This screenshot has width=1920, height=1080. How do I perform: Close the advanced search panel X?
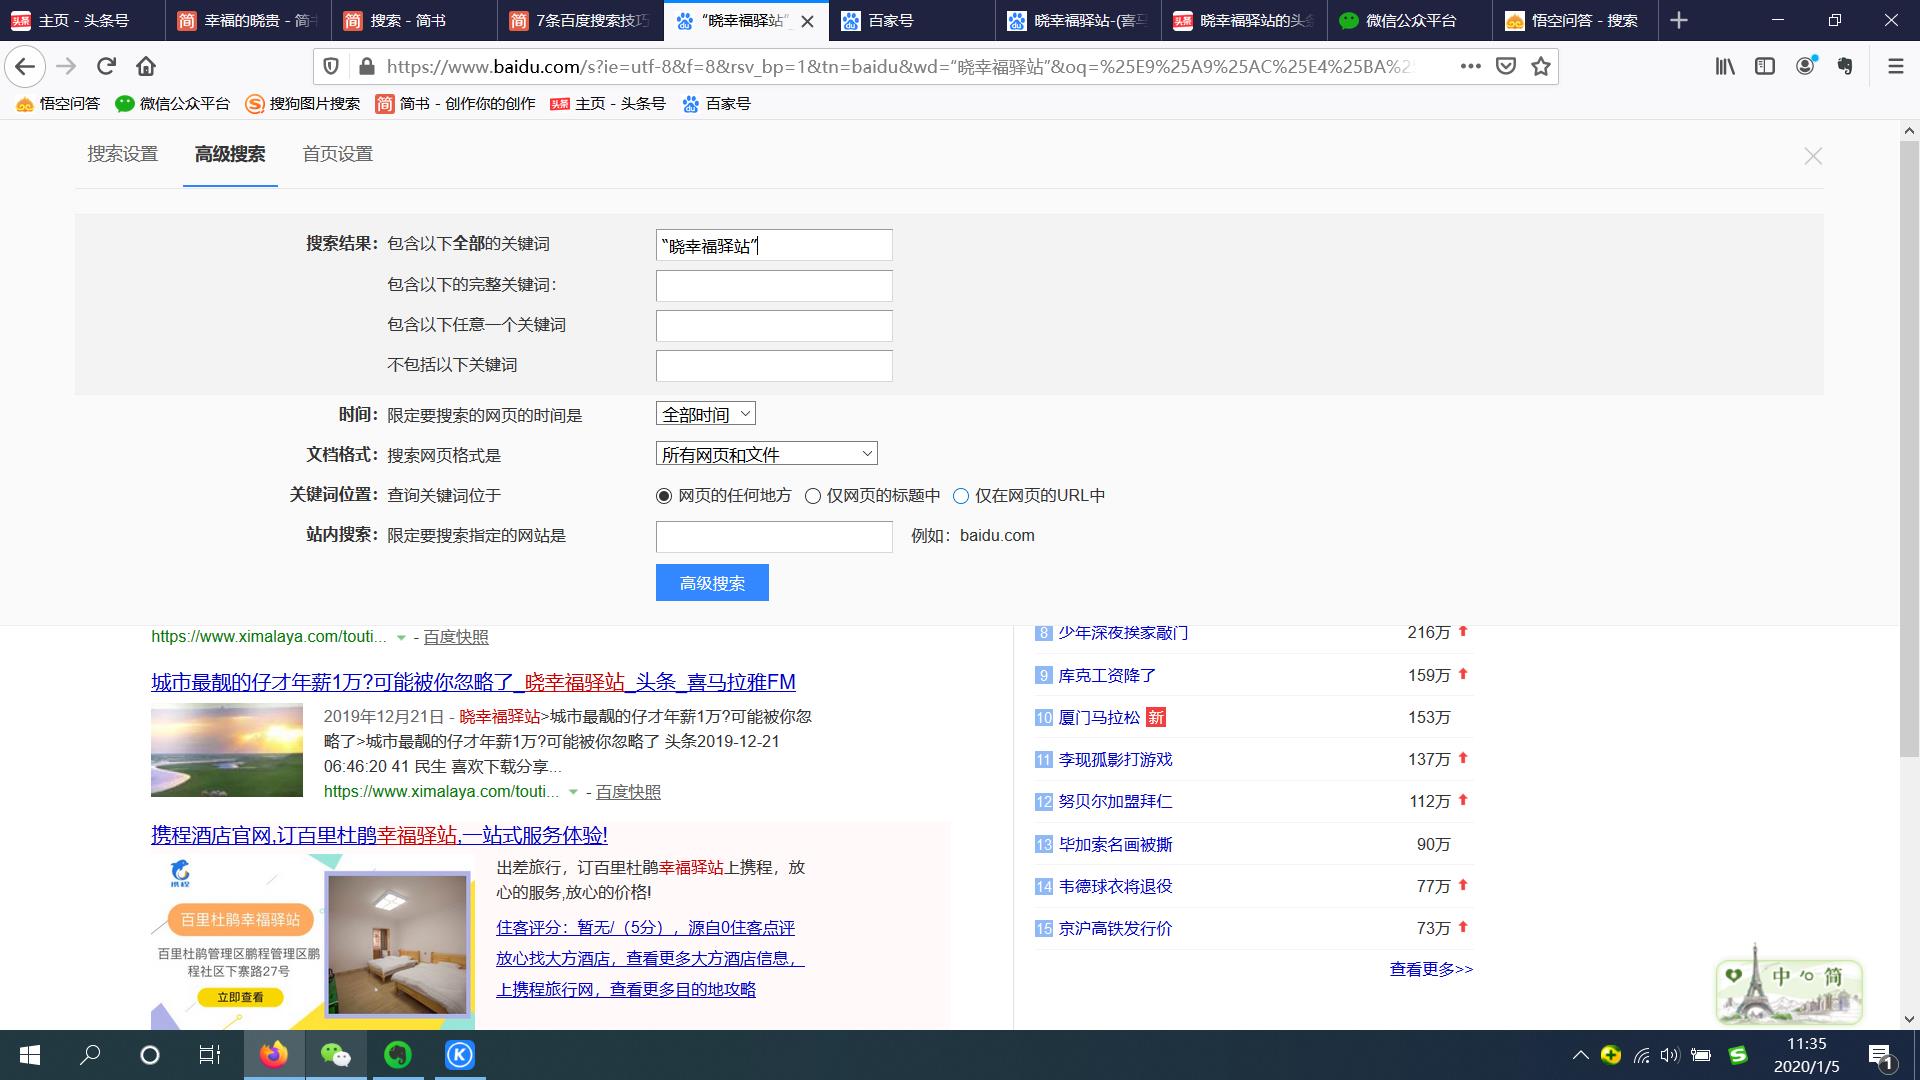(x=1813, y=156)
